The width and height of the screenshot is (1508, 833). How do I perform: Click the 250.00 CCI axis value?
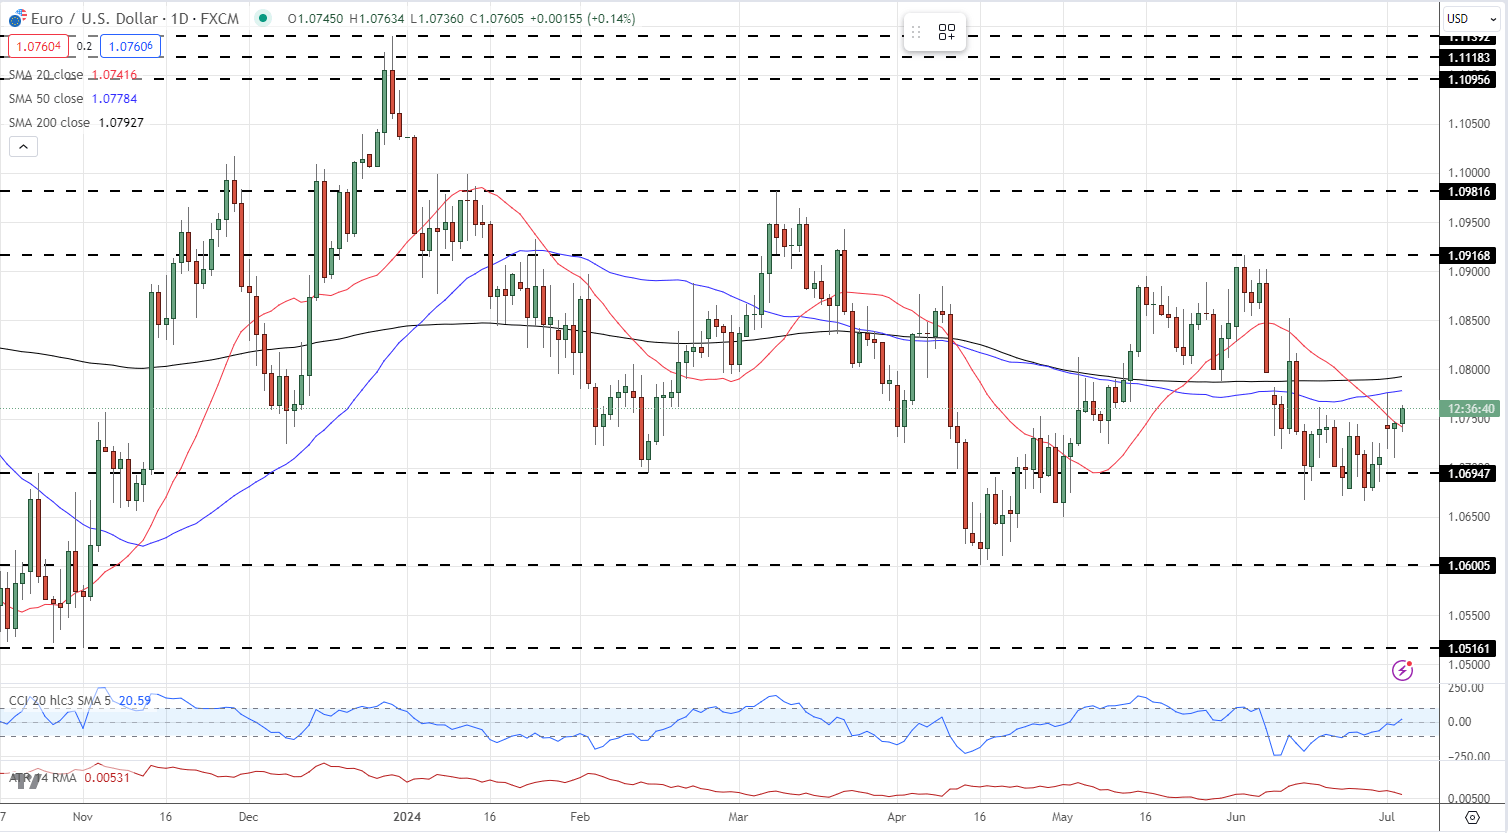pyautogui.click(x=1466, y=688)
